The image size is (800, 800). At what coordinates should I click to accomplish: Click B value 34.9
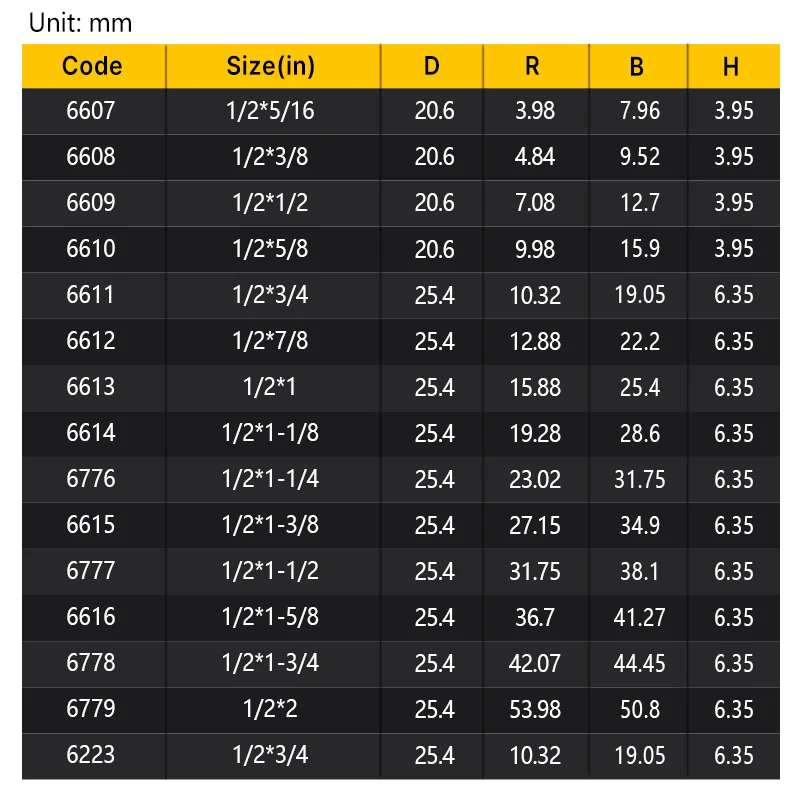click(x=638, y=526)
